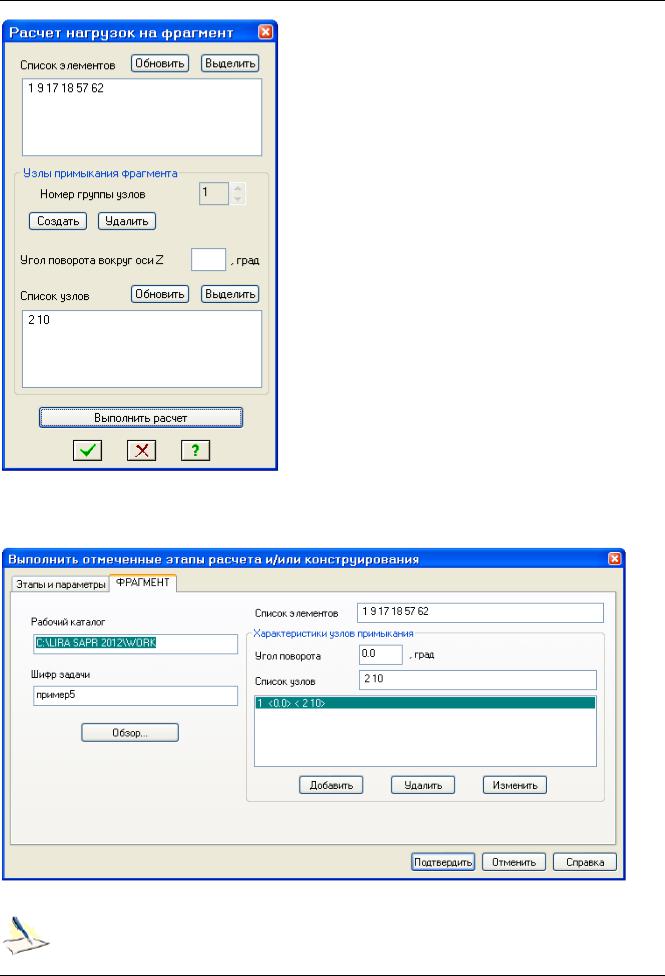The image size is (665, 976).
Task: Confirm with the green checkmark icon
Action: point(87,450)
